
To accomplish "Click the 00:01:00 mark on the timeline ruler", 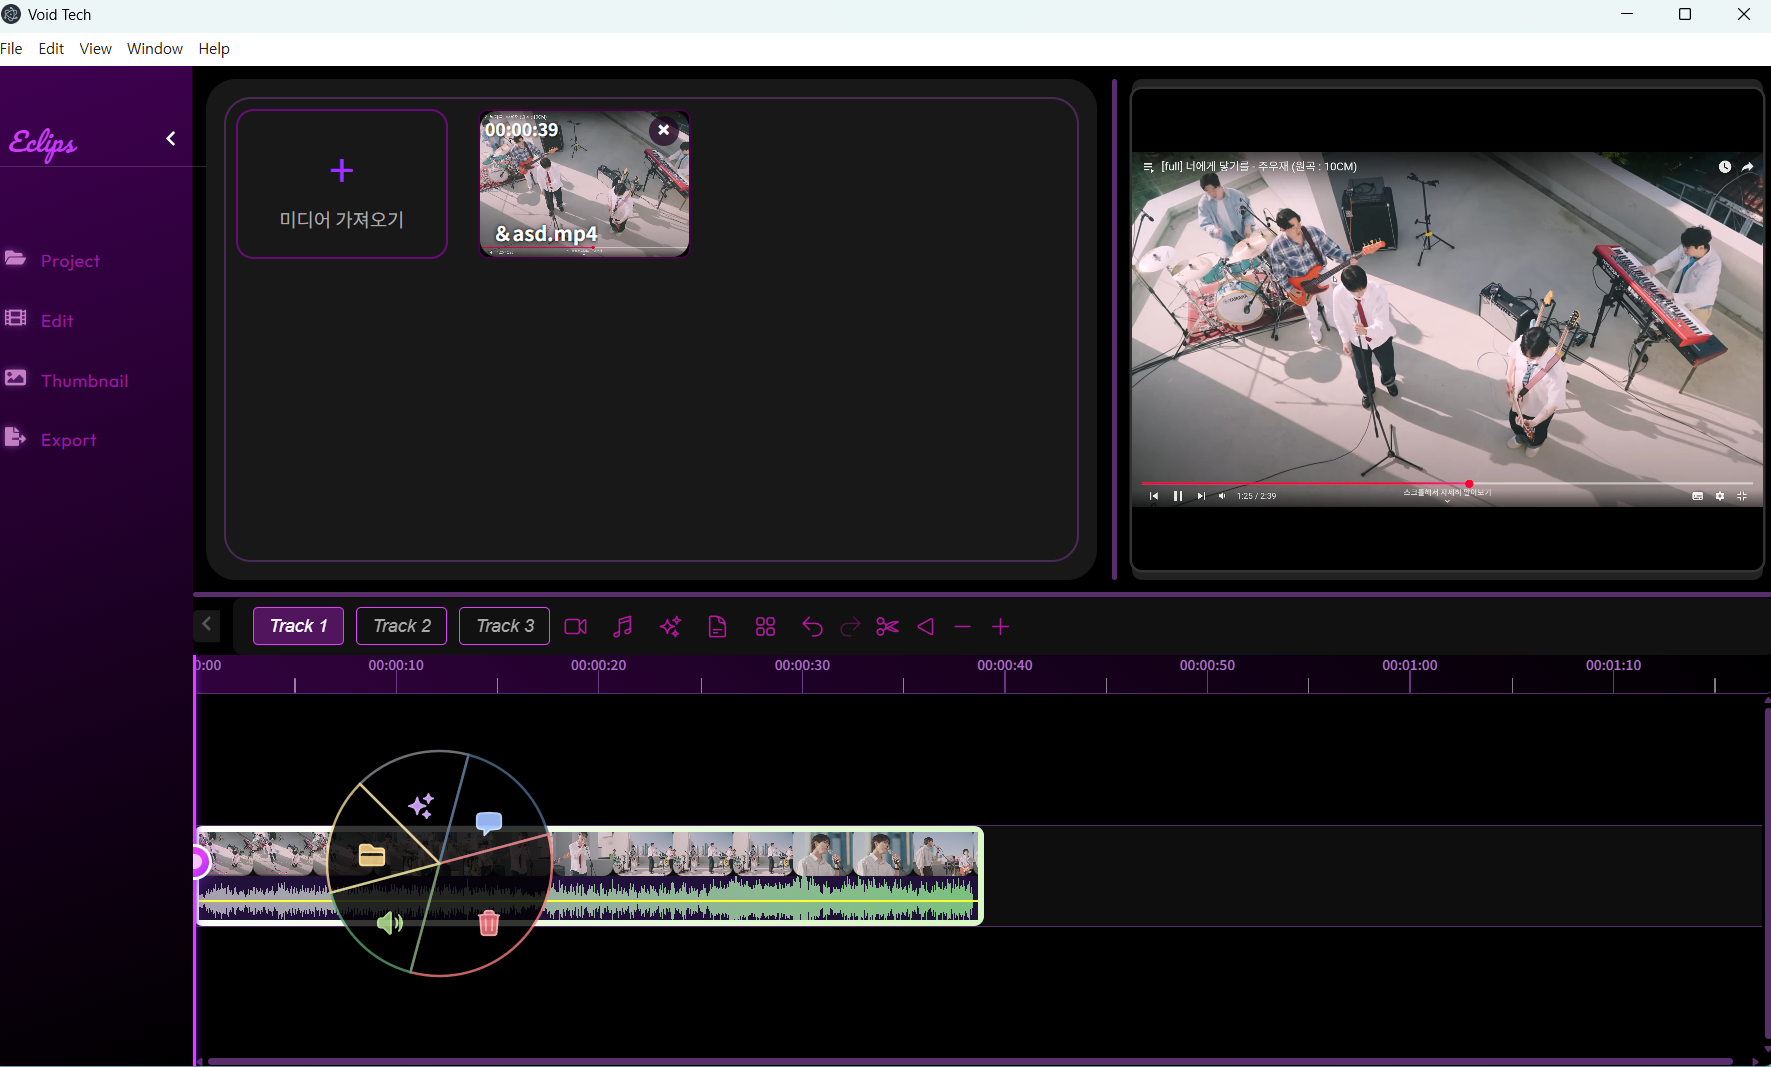I will pyautogui.click(x=1410, y=666).
